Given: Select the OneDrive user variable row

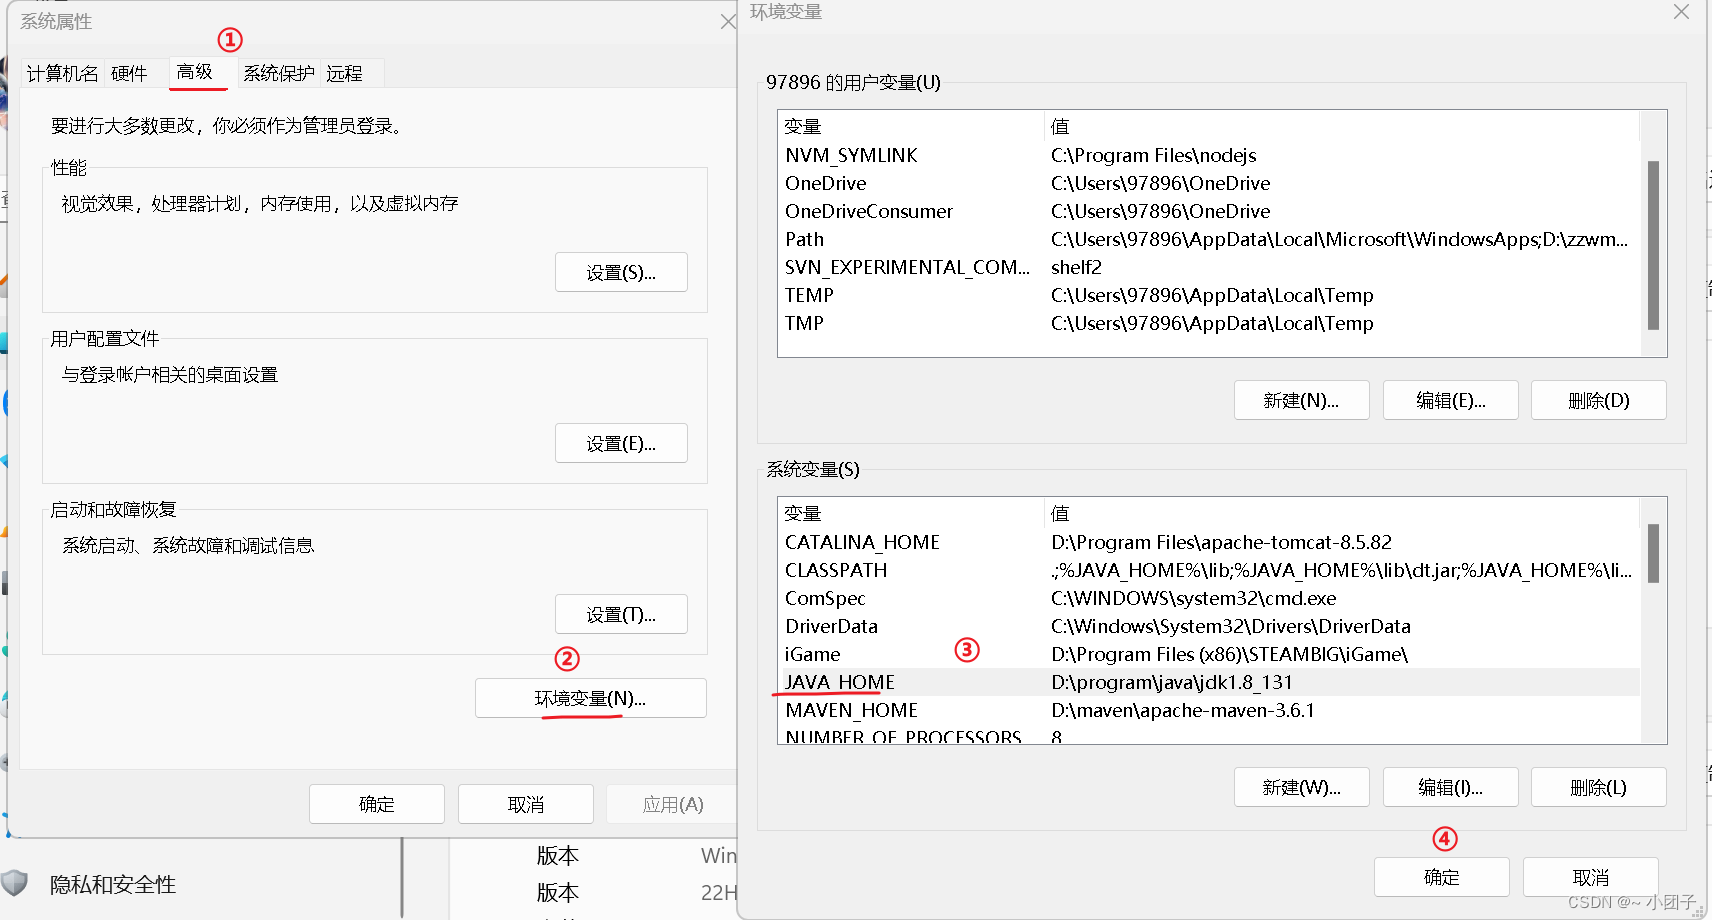Looking at the screenshot, I should coord(1209,183).
